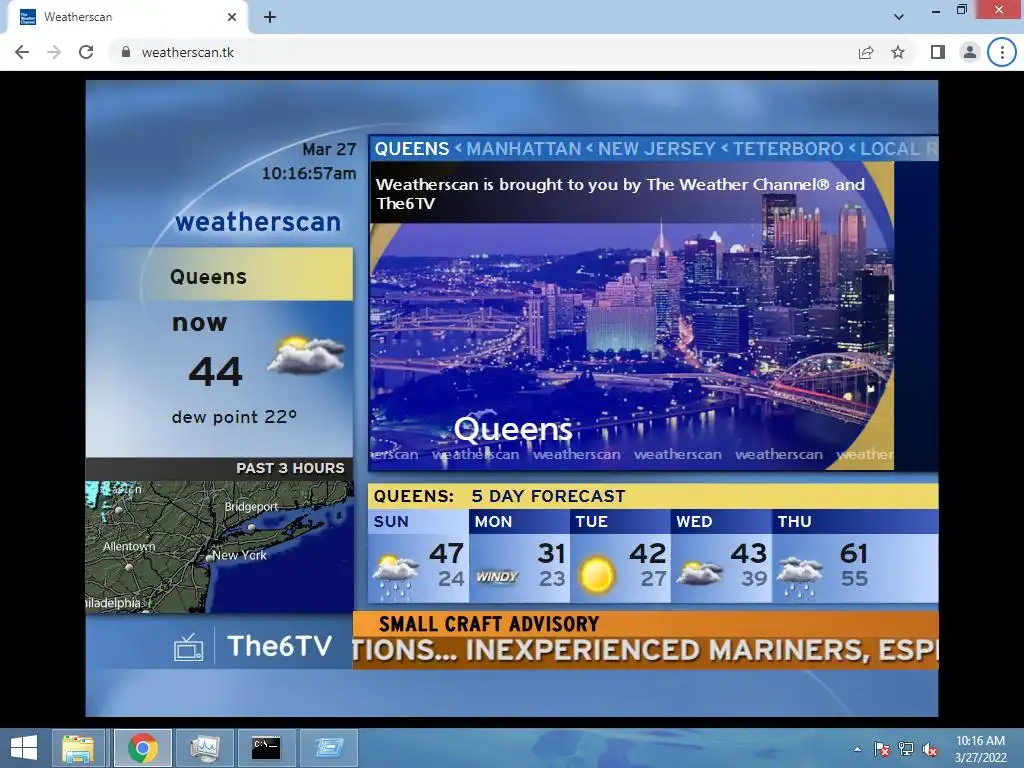Screen dimensions: 1024x768
Task: Click the WED forecast partly cloudy icon
Action: (x=699, y=574)
